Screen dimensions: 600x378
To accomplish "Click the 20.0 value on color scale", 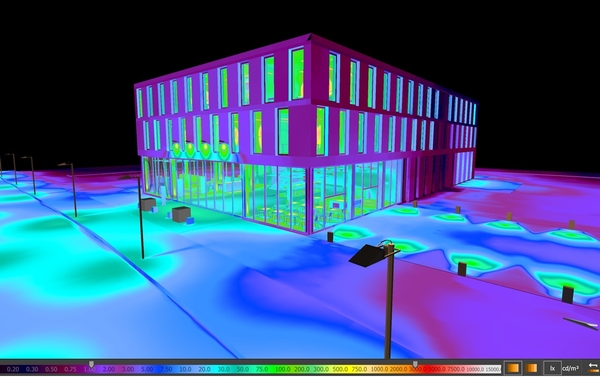I will (204, 370).
